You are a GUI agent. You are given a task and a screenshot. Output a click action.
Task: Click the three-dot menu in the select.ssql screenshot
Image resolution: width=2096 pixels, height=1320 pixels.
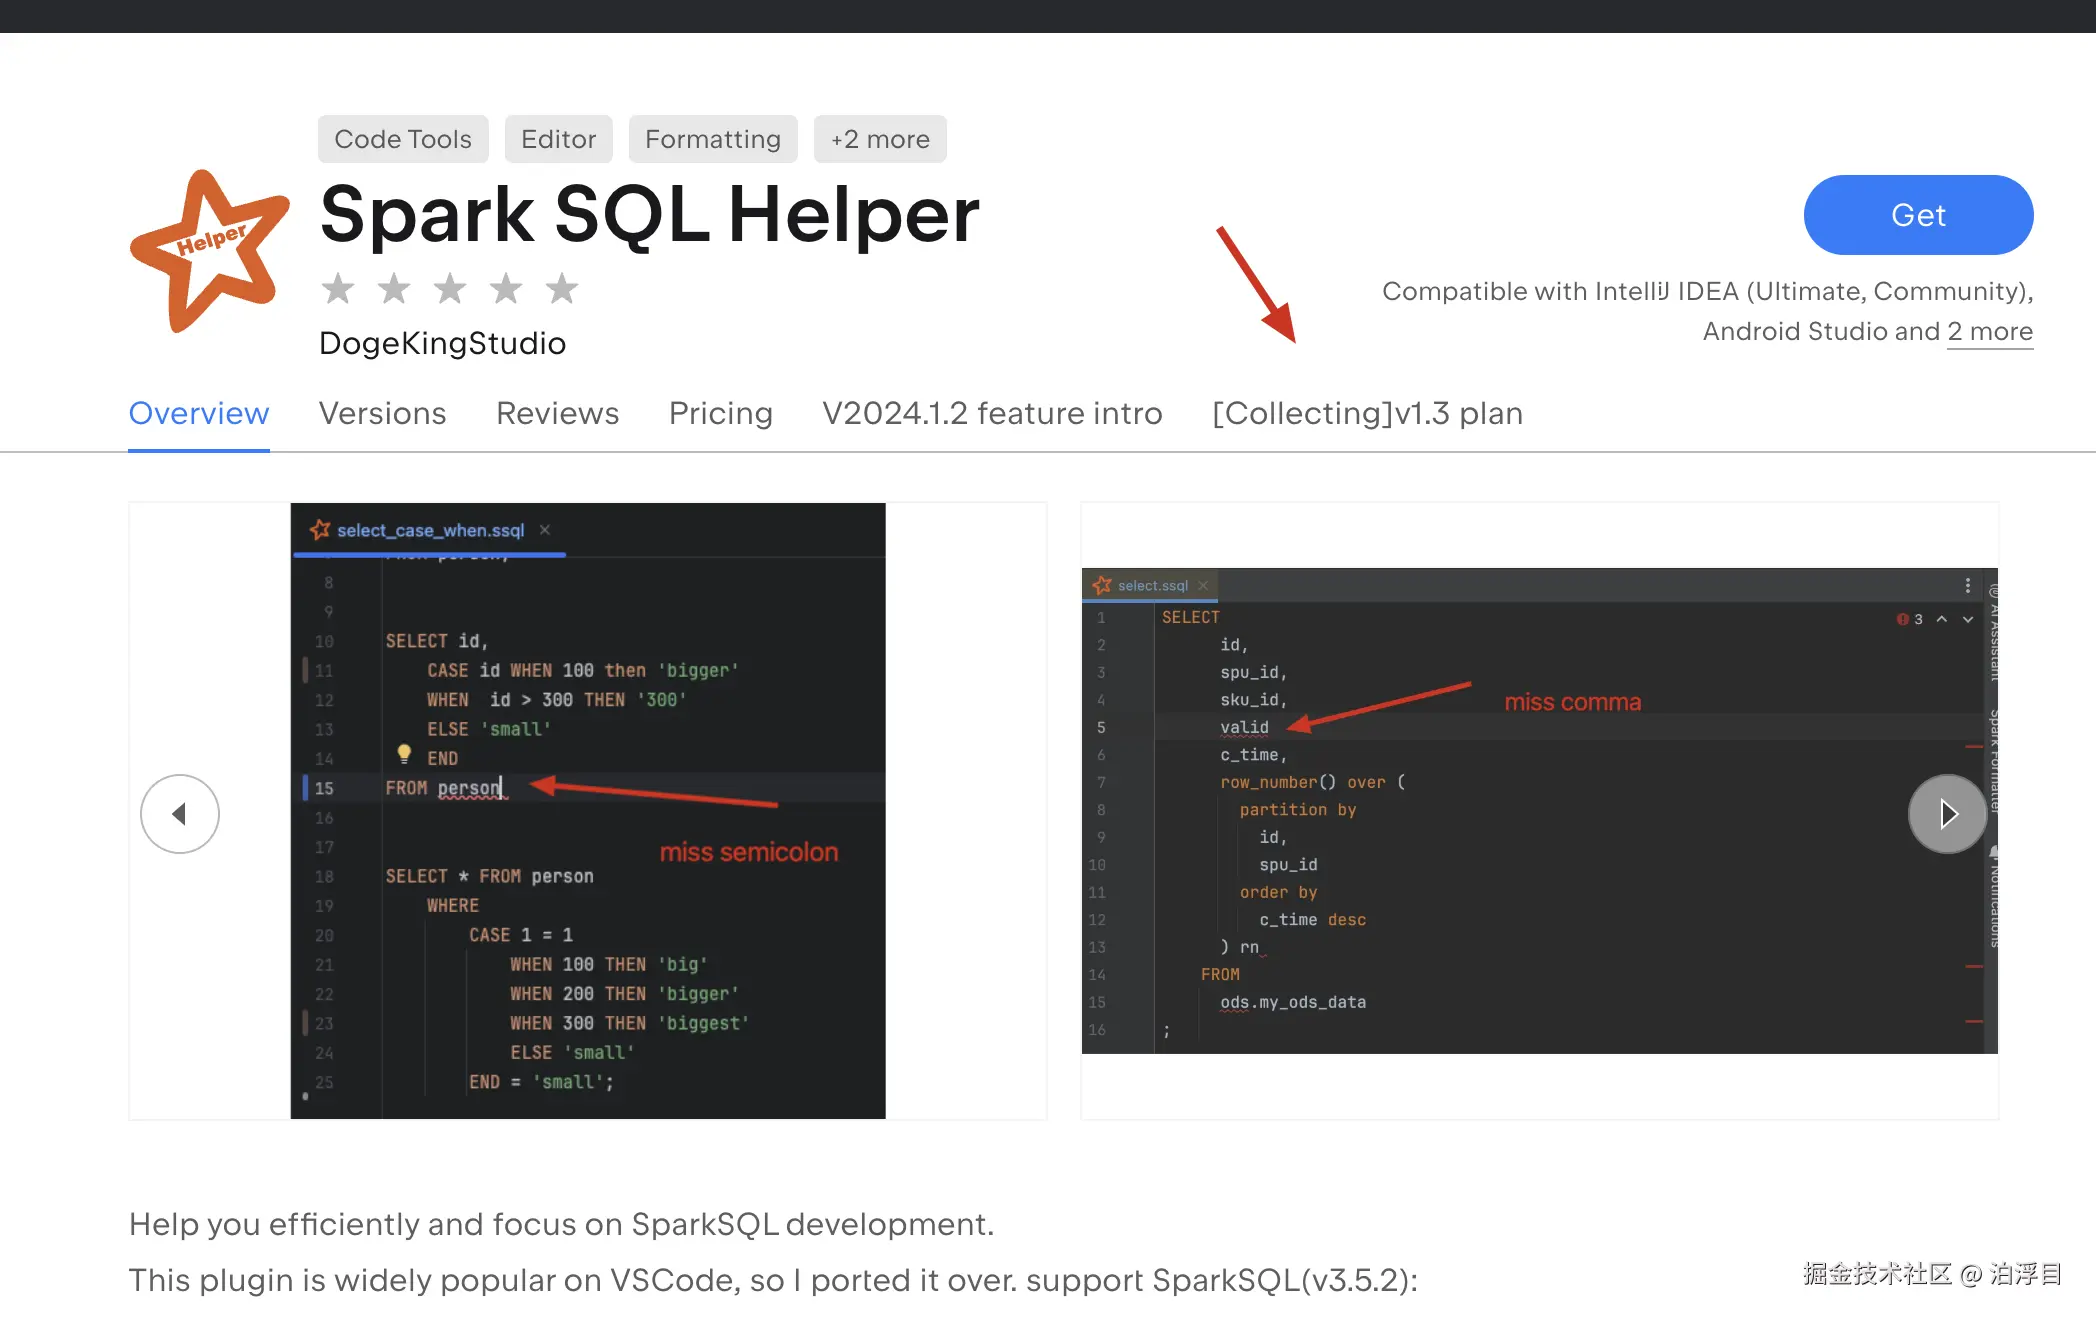1967,586
